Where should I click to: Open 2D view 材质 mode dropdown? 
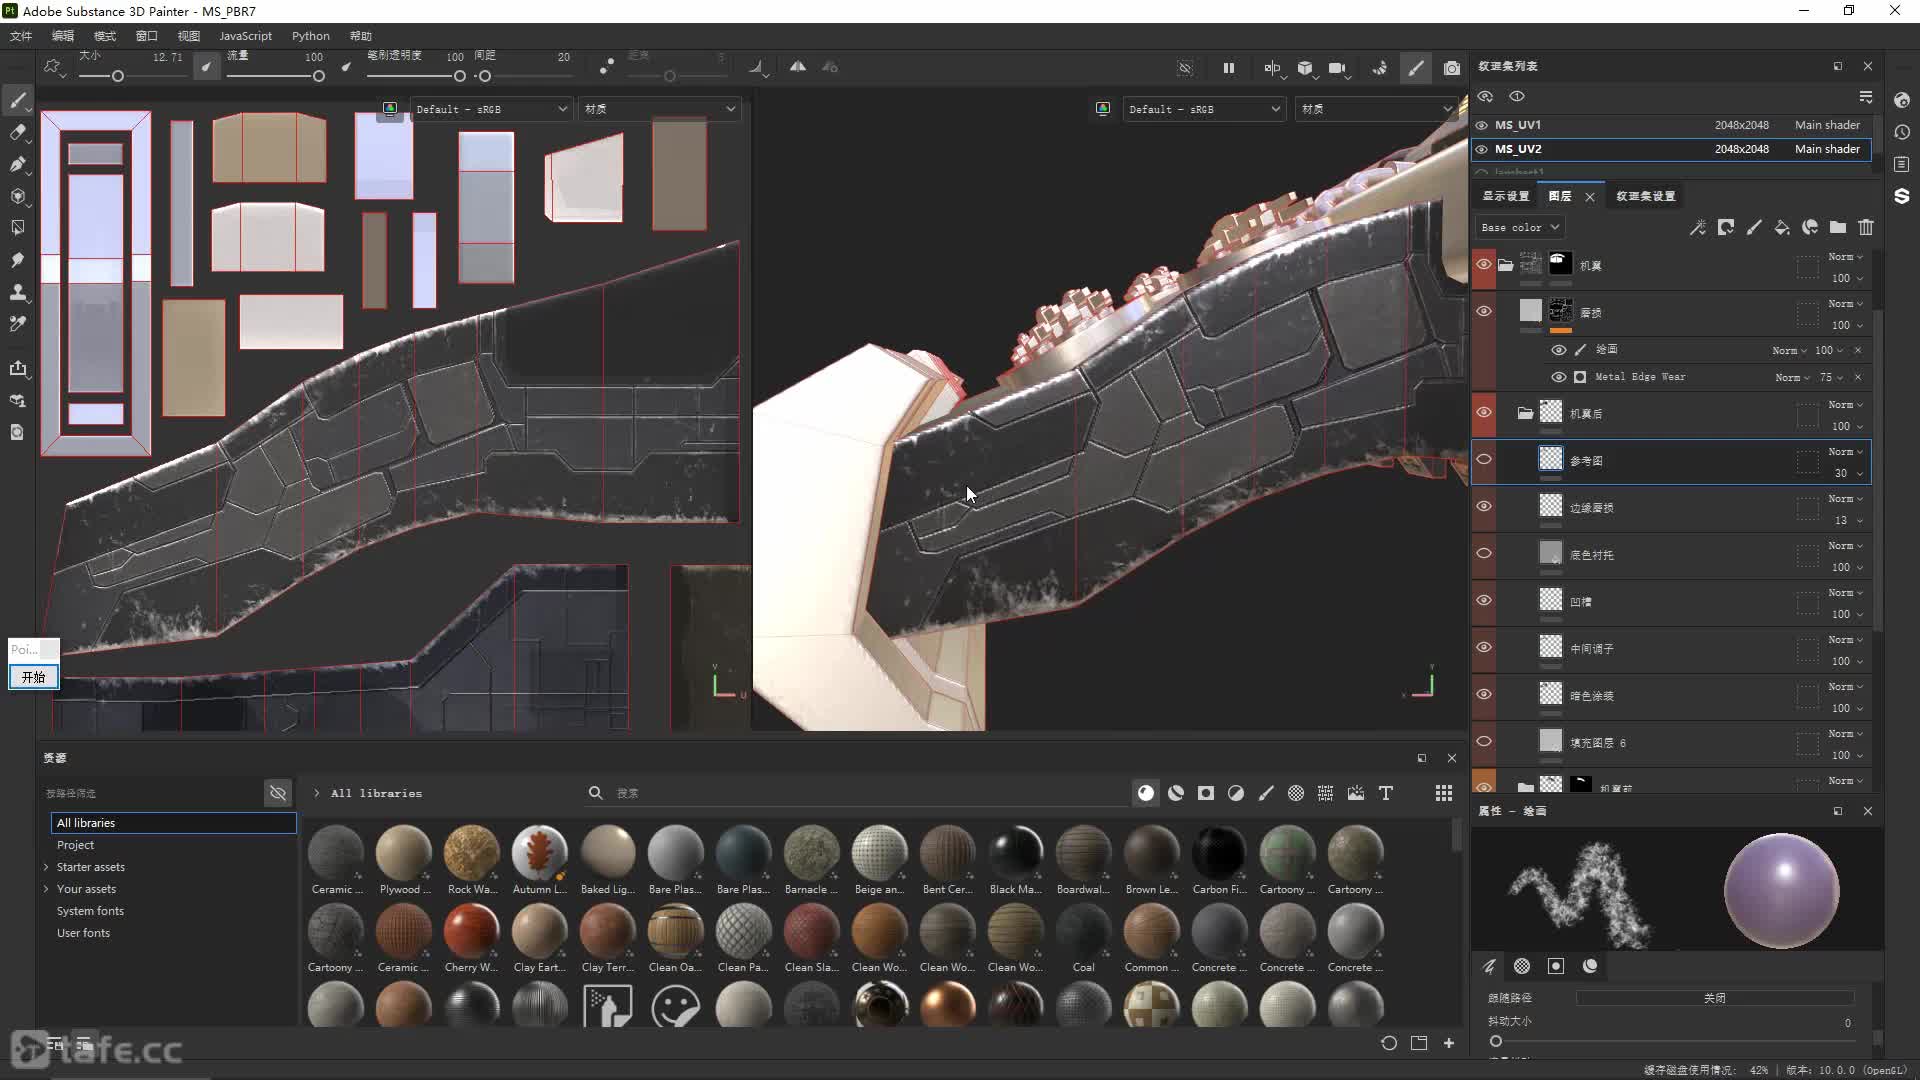coord(660,109)
